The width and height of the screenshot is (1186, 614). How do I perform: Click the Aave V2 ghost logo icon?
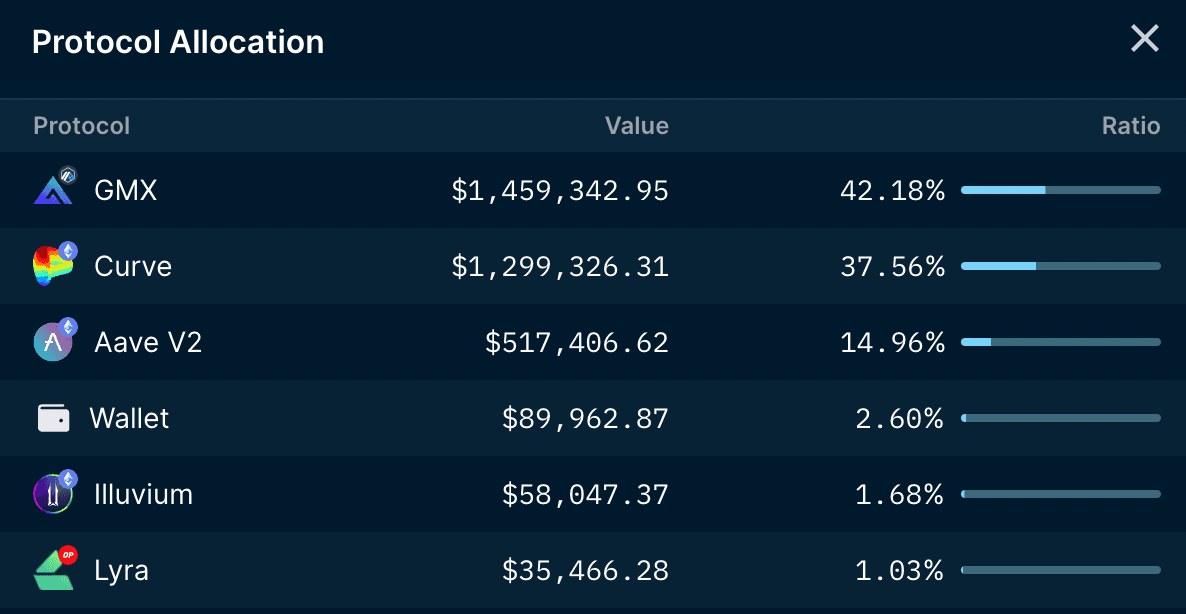54,342
